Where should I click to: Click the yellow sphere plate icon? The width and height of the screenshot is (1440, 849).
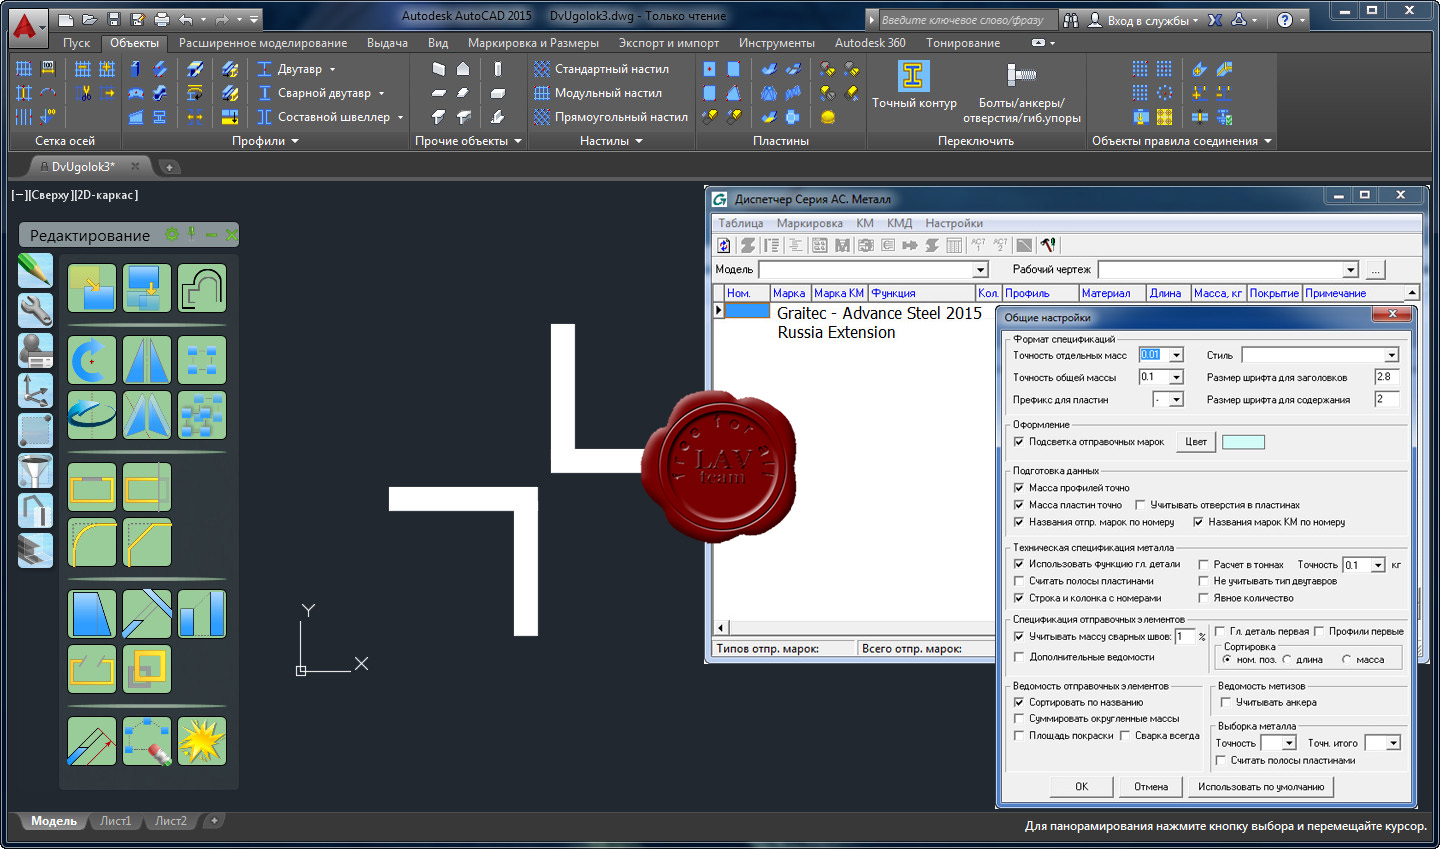tap(827, 117)
